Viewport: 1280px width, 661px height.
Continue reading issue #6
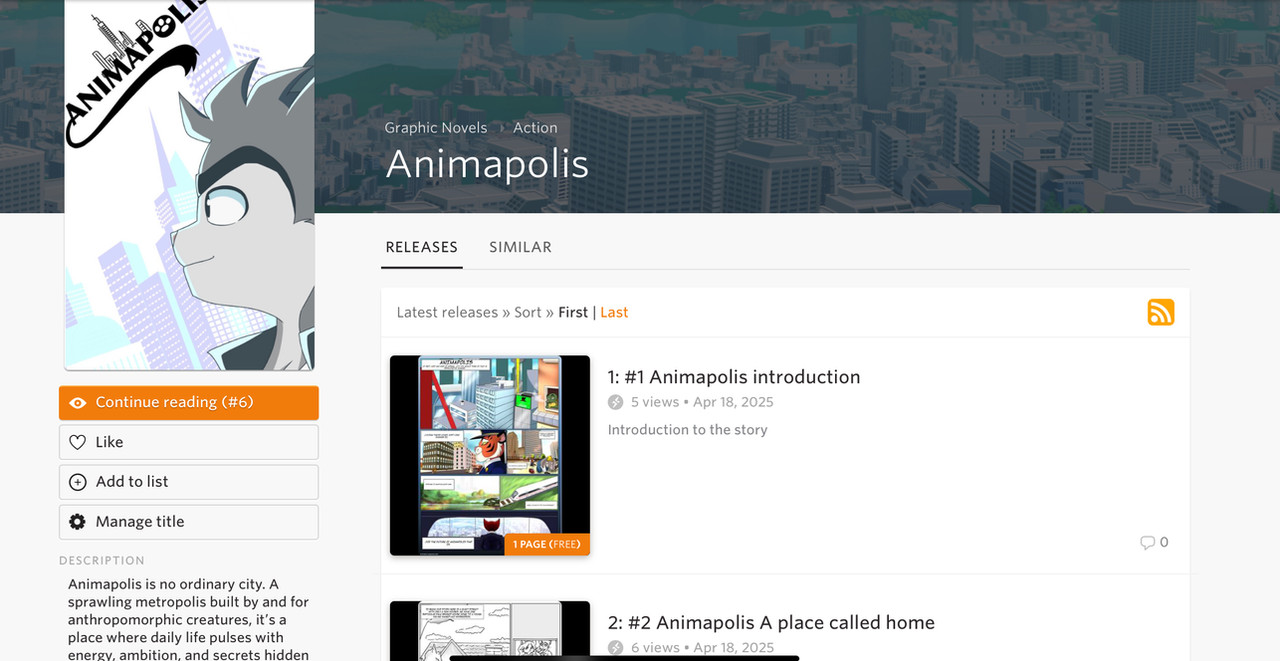point(189,403)
